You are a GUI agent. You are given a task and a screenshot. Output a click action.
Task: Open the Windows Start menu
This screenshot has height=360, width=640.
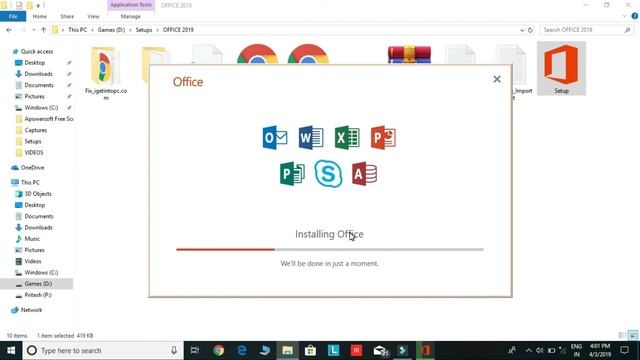[x=11, y=350]
